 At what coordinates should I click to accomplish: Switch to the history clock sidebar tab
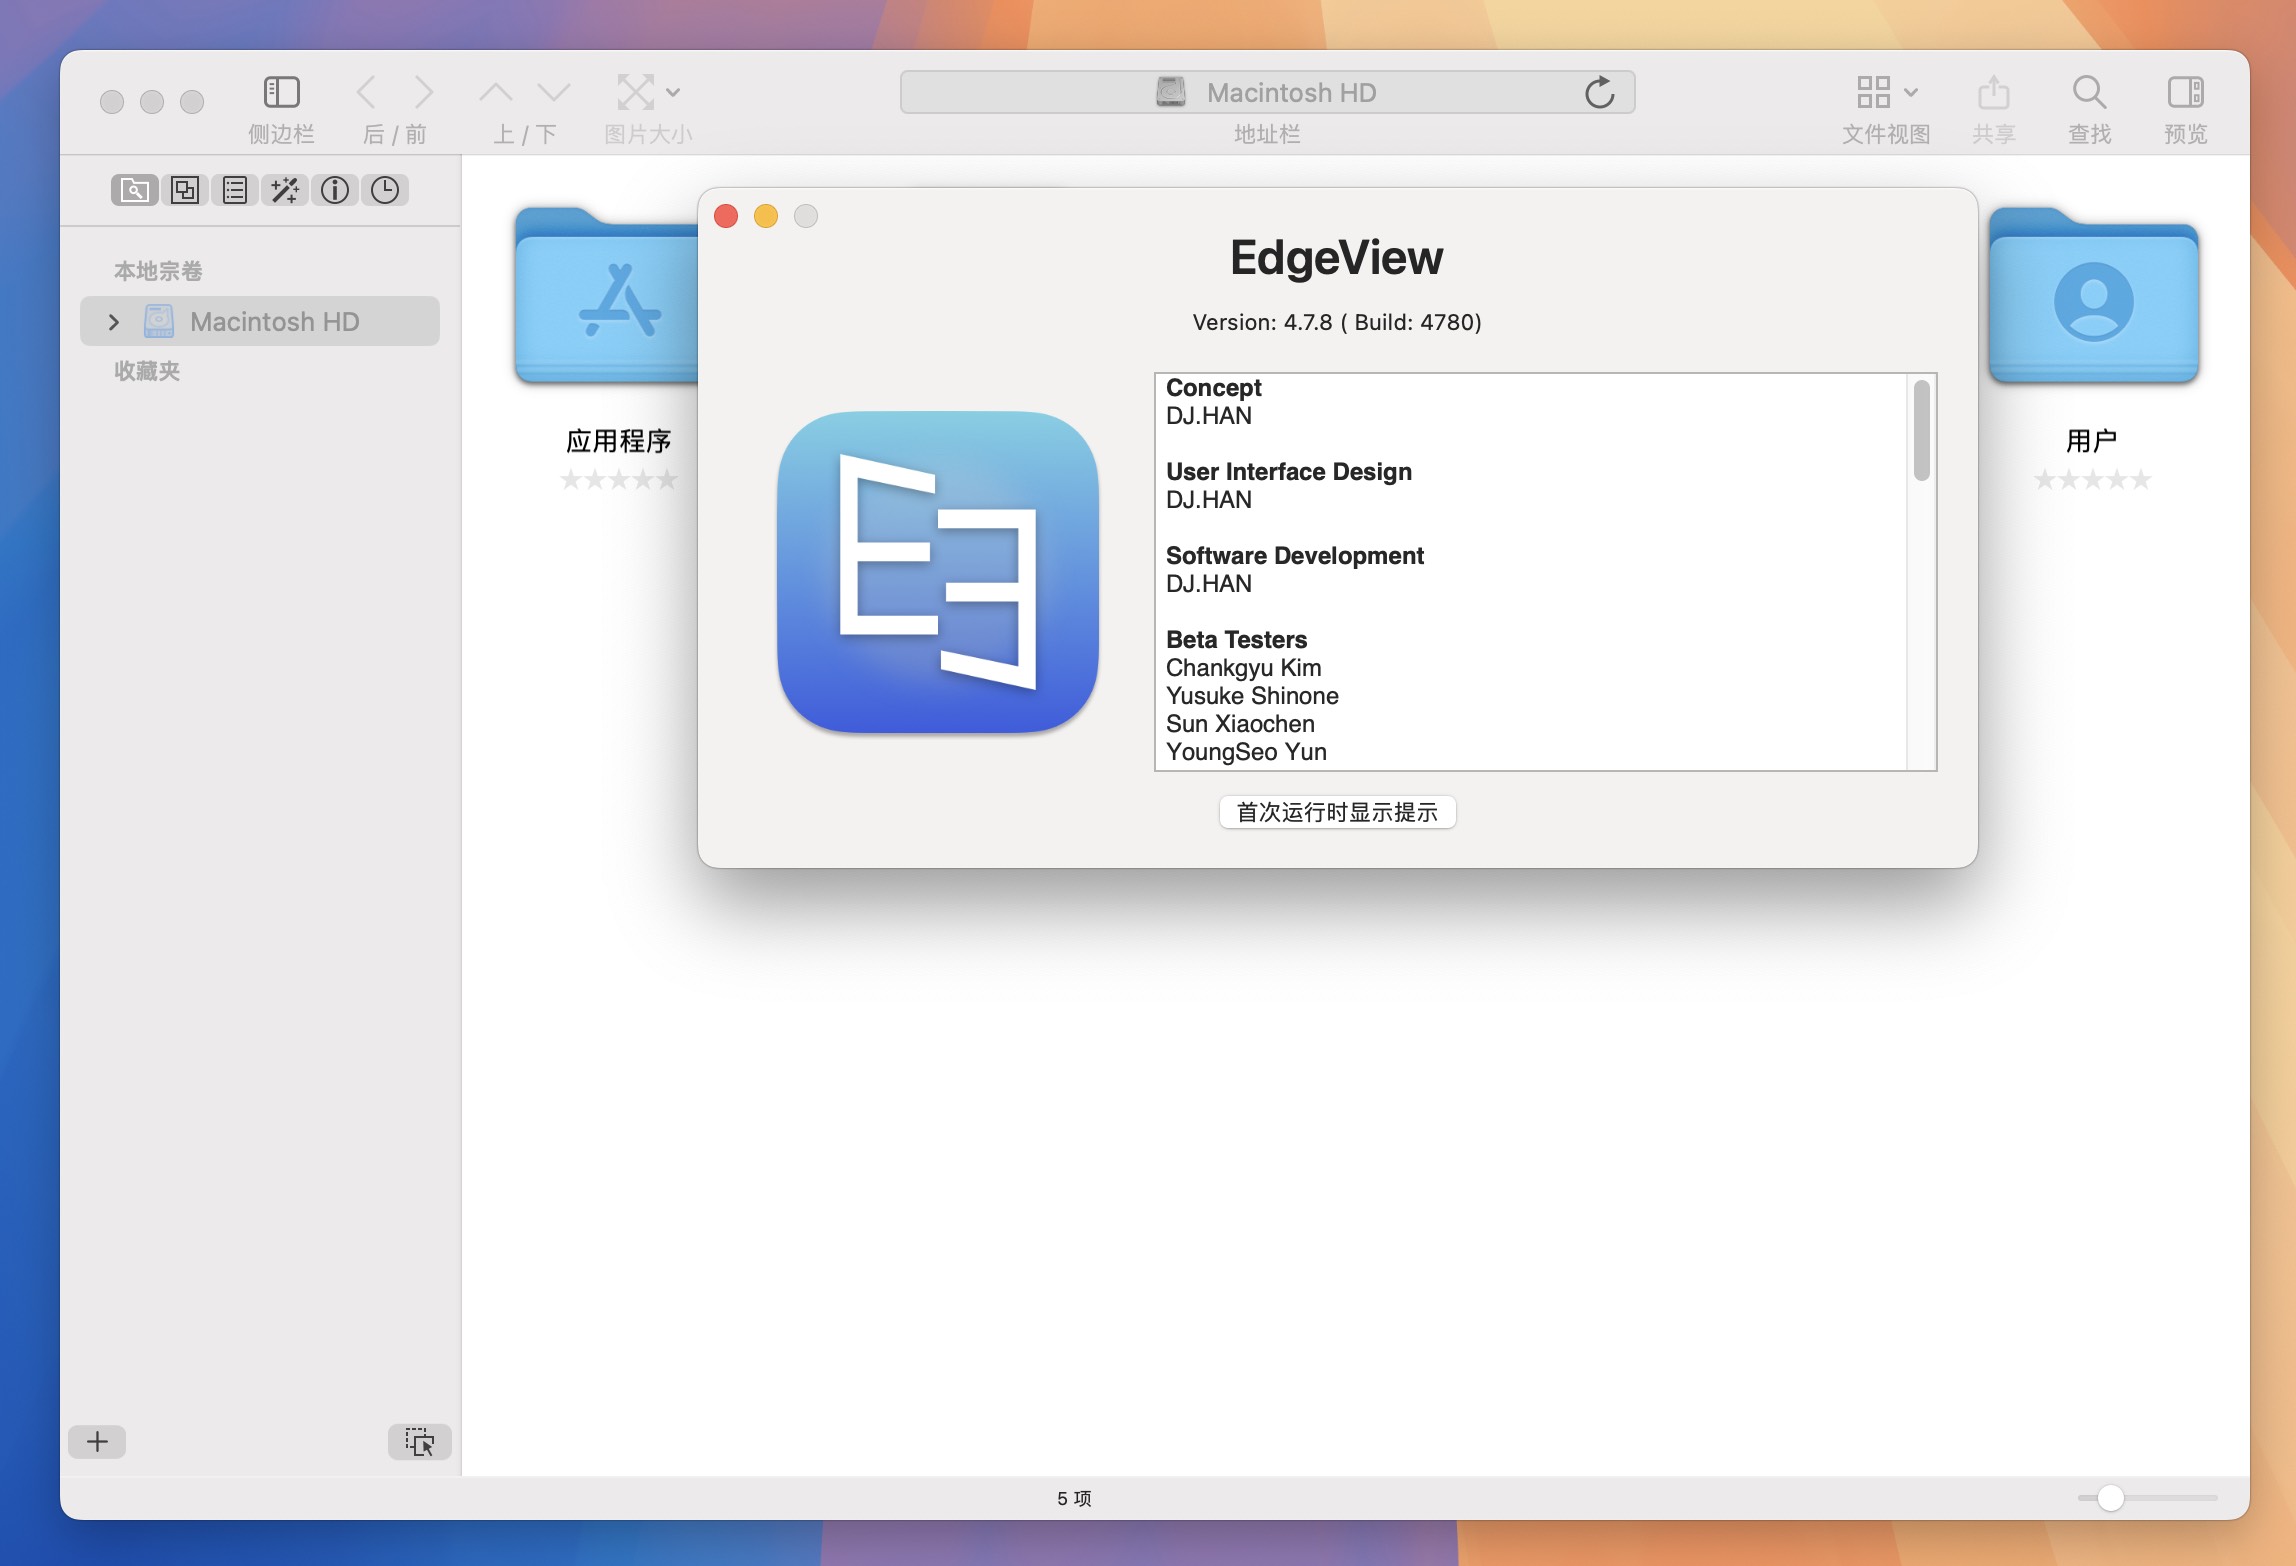385,190
